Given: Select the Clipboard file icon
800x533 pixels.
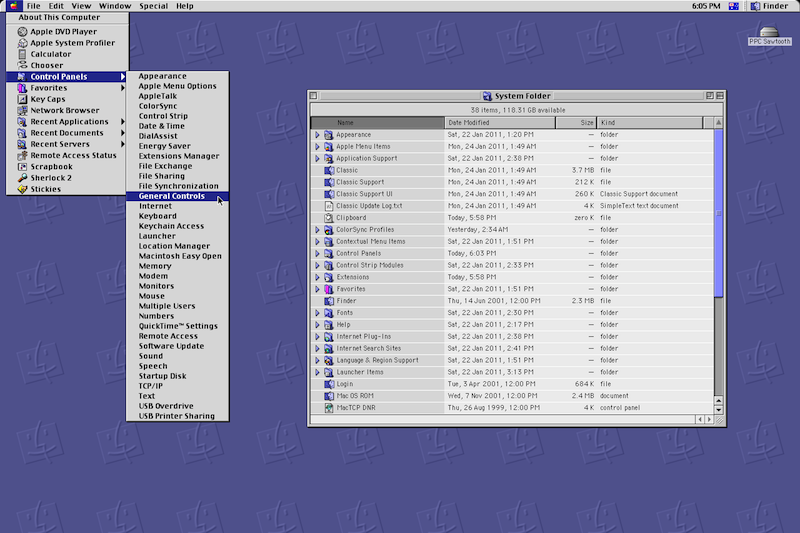Looking at the screenshot, I should 329,218.
